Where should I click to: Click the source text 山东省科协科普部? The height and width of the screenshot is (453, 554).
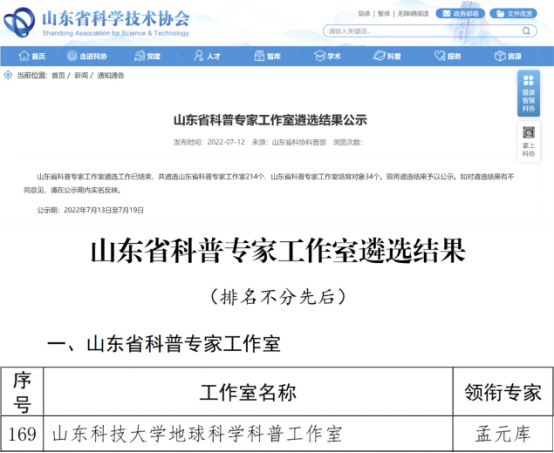pyautogui.click(x=299, y=142)
